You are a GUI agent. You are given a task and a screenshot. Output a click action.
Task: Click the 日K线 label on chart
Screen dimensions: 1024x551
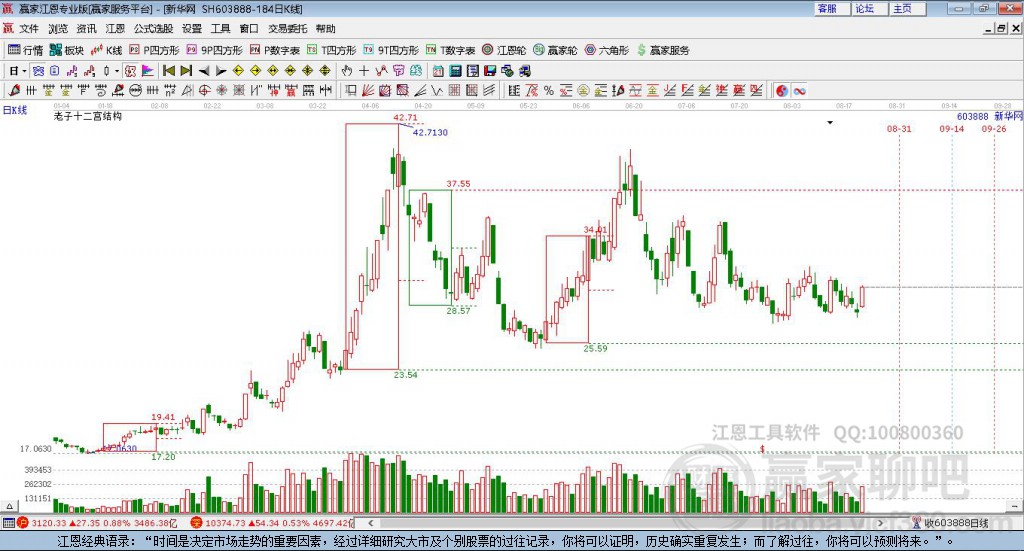point(15,110)
